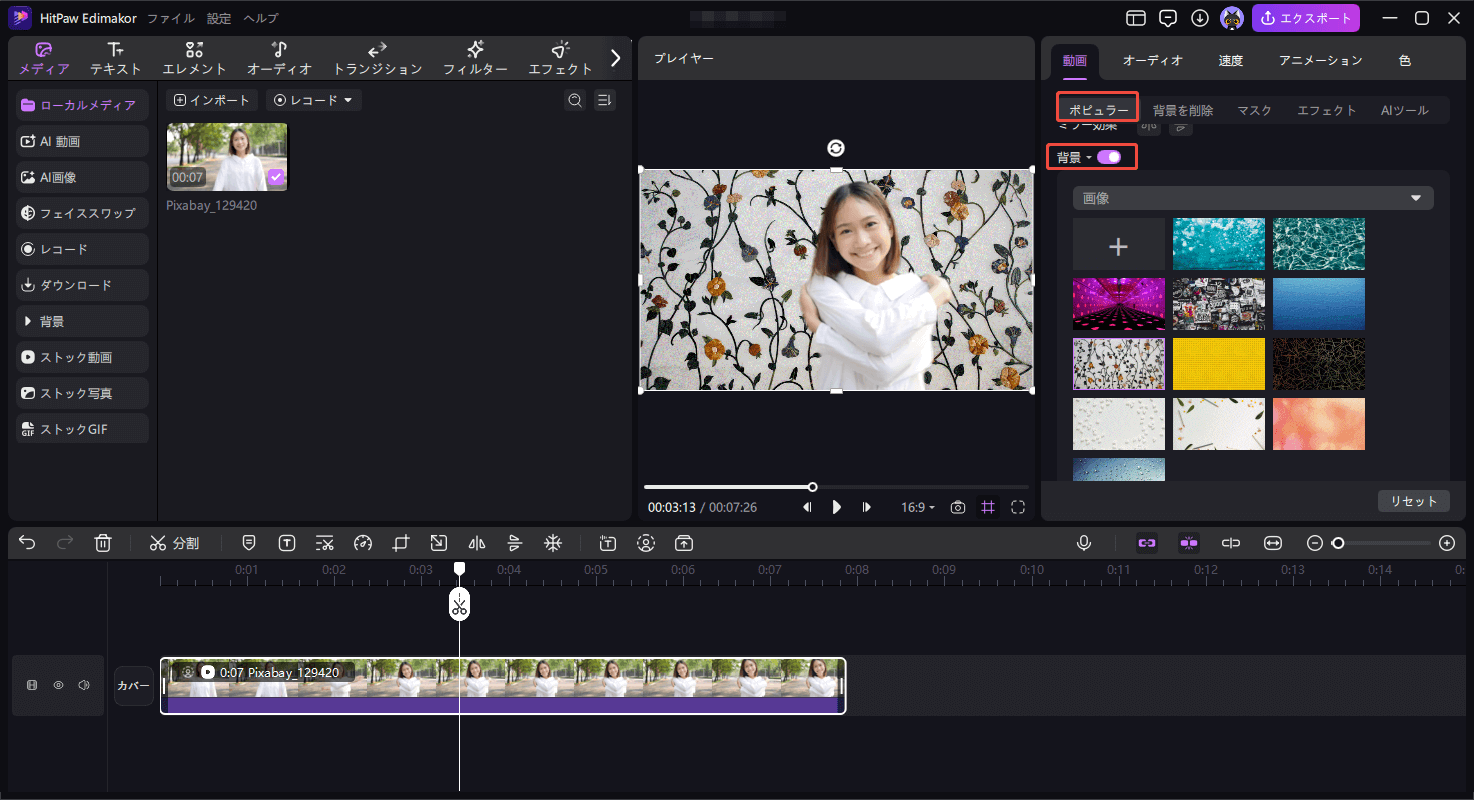Hide the track with the eye icon
This screenshot has width=1474, height=800.
pyautogui.click(x=58, y=685)
